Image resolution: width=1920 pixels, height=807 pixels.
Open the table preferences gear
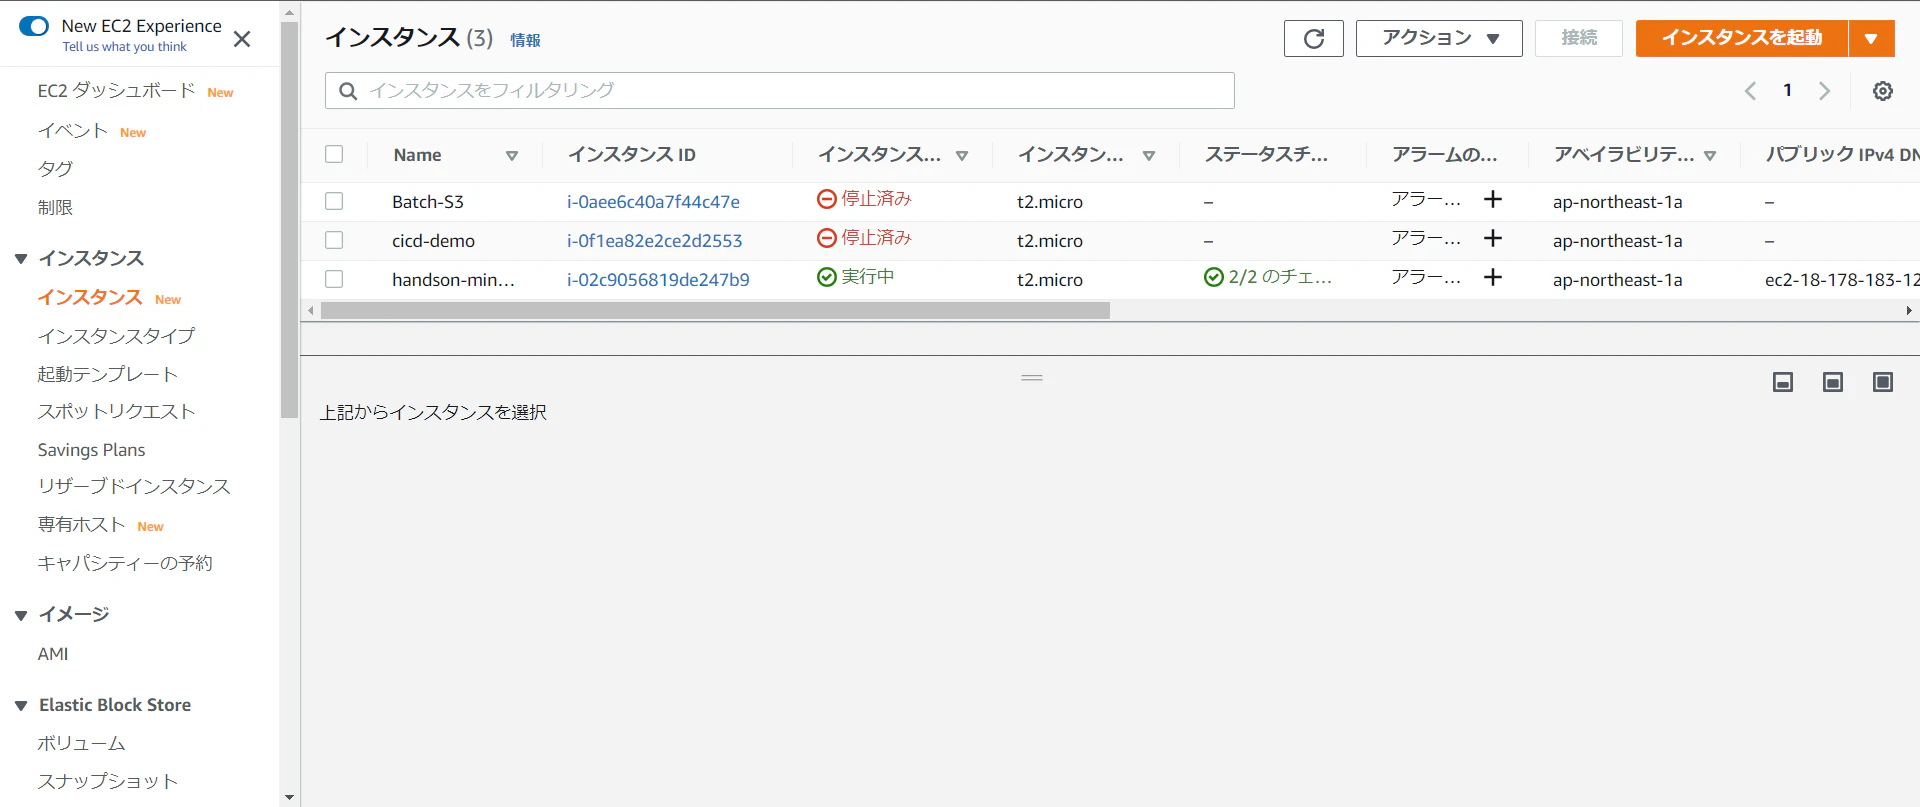coord(1882,91)
